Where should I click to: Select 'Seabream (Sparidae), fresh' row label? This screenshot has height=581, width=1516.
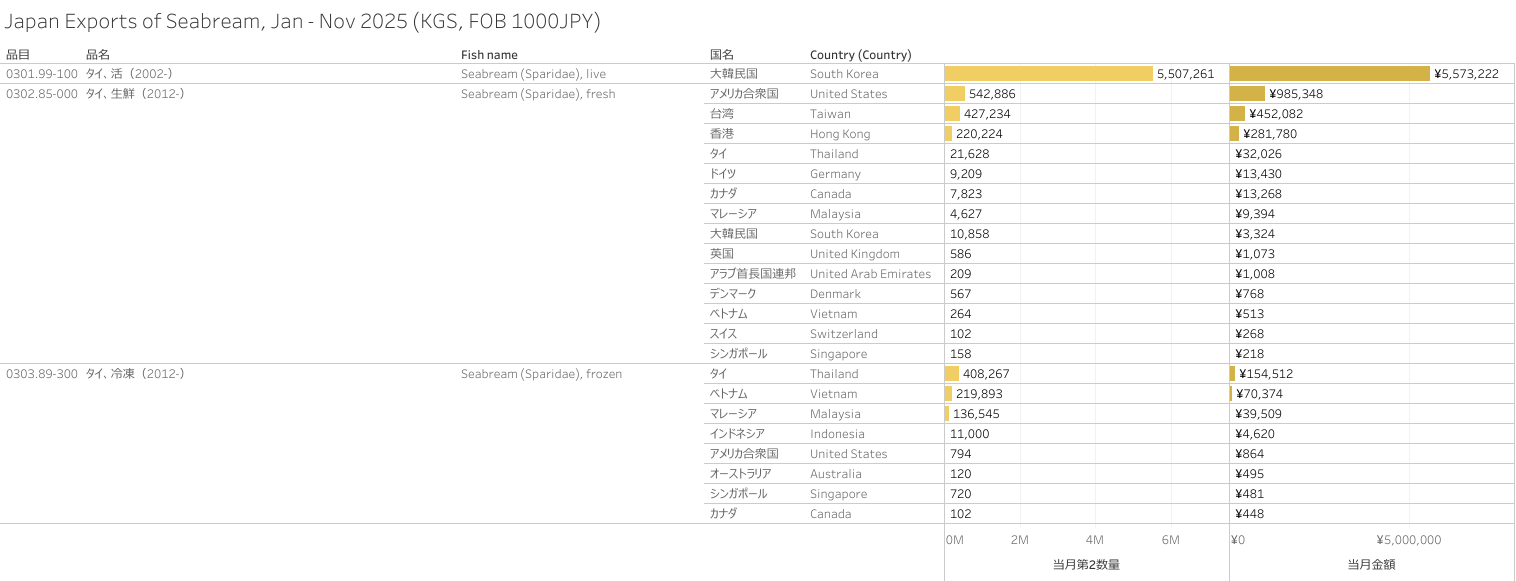(538, 94)
